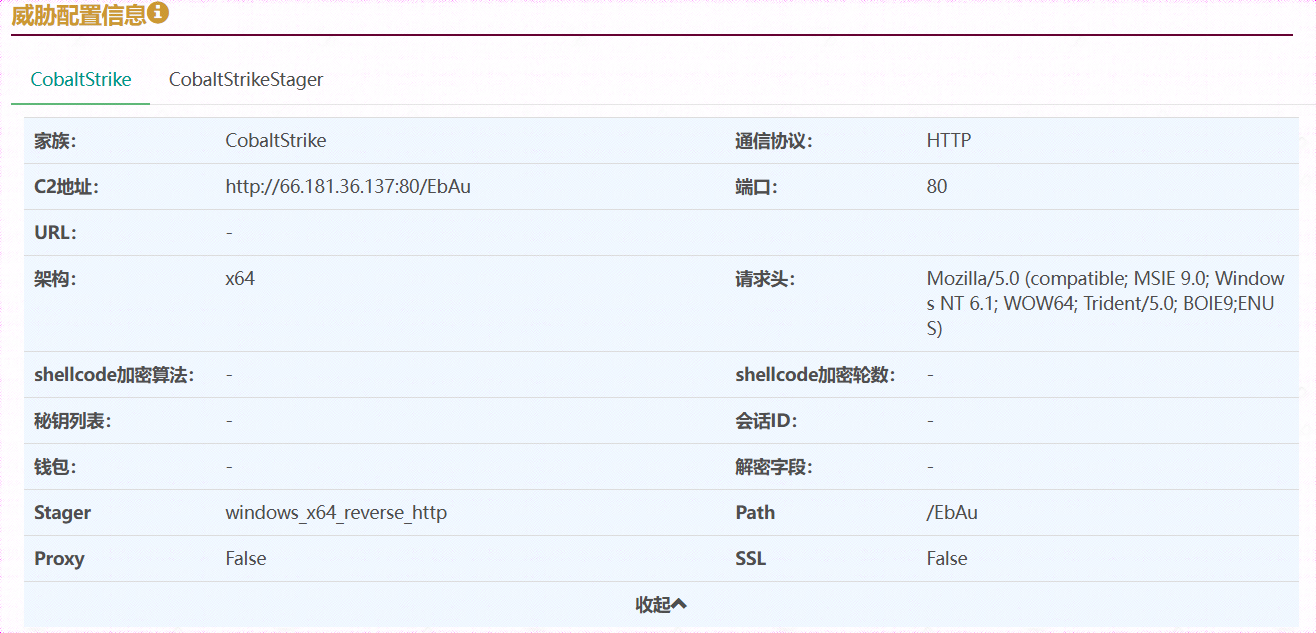Click the URL label

click(55, 233)
